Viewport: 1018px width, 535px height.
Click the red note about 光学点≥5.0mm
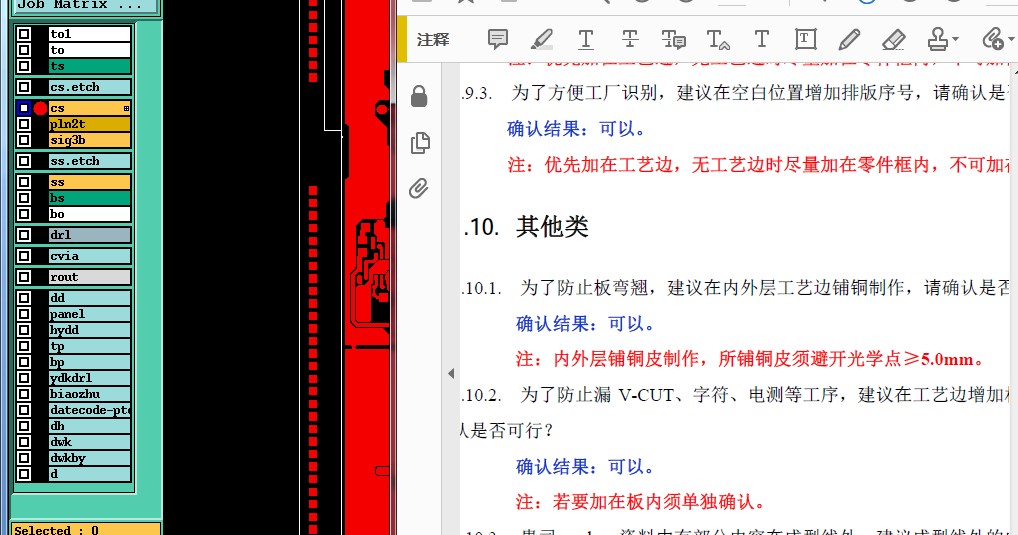pos(751,359)
